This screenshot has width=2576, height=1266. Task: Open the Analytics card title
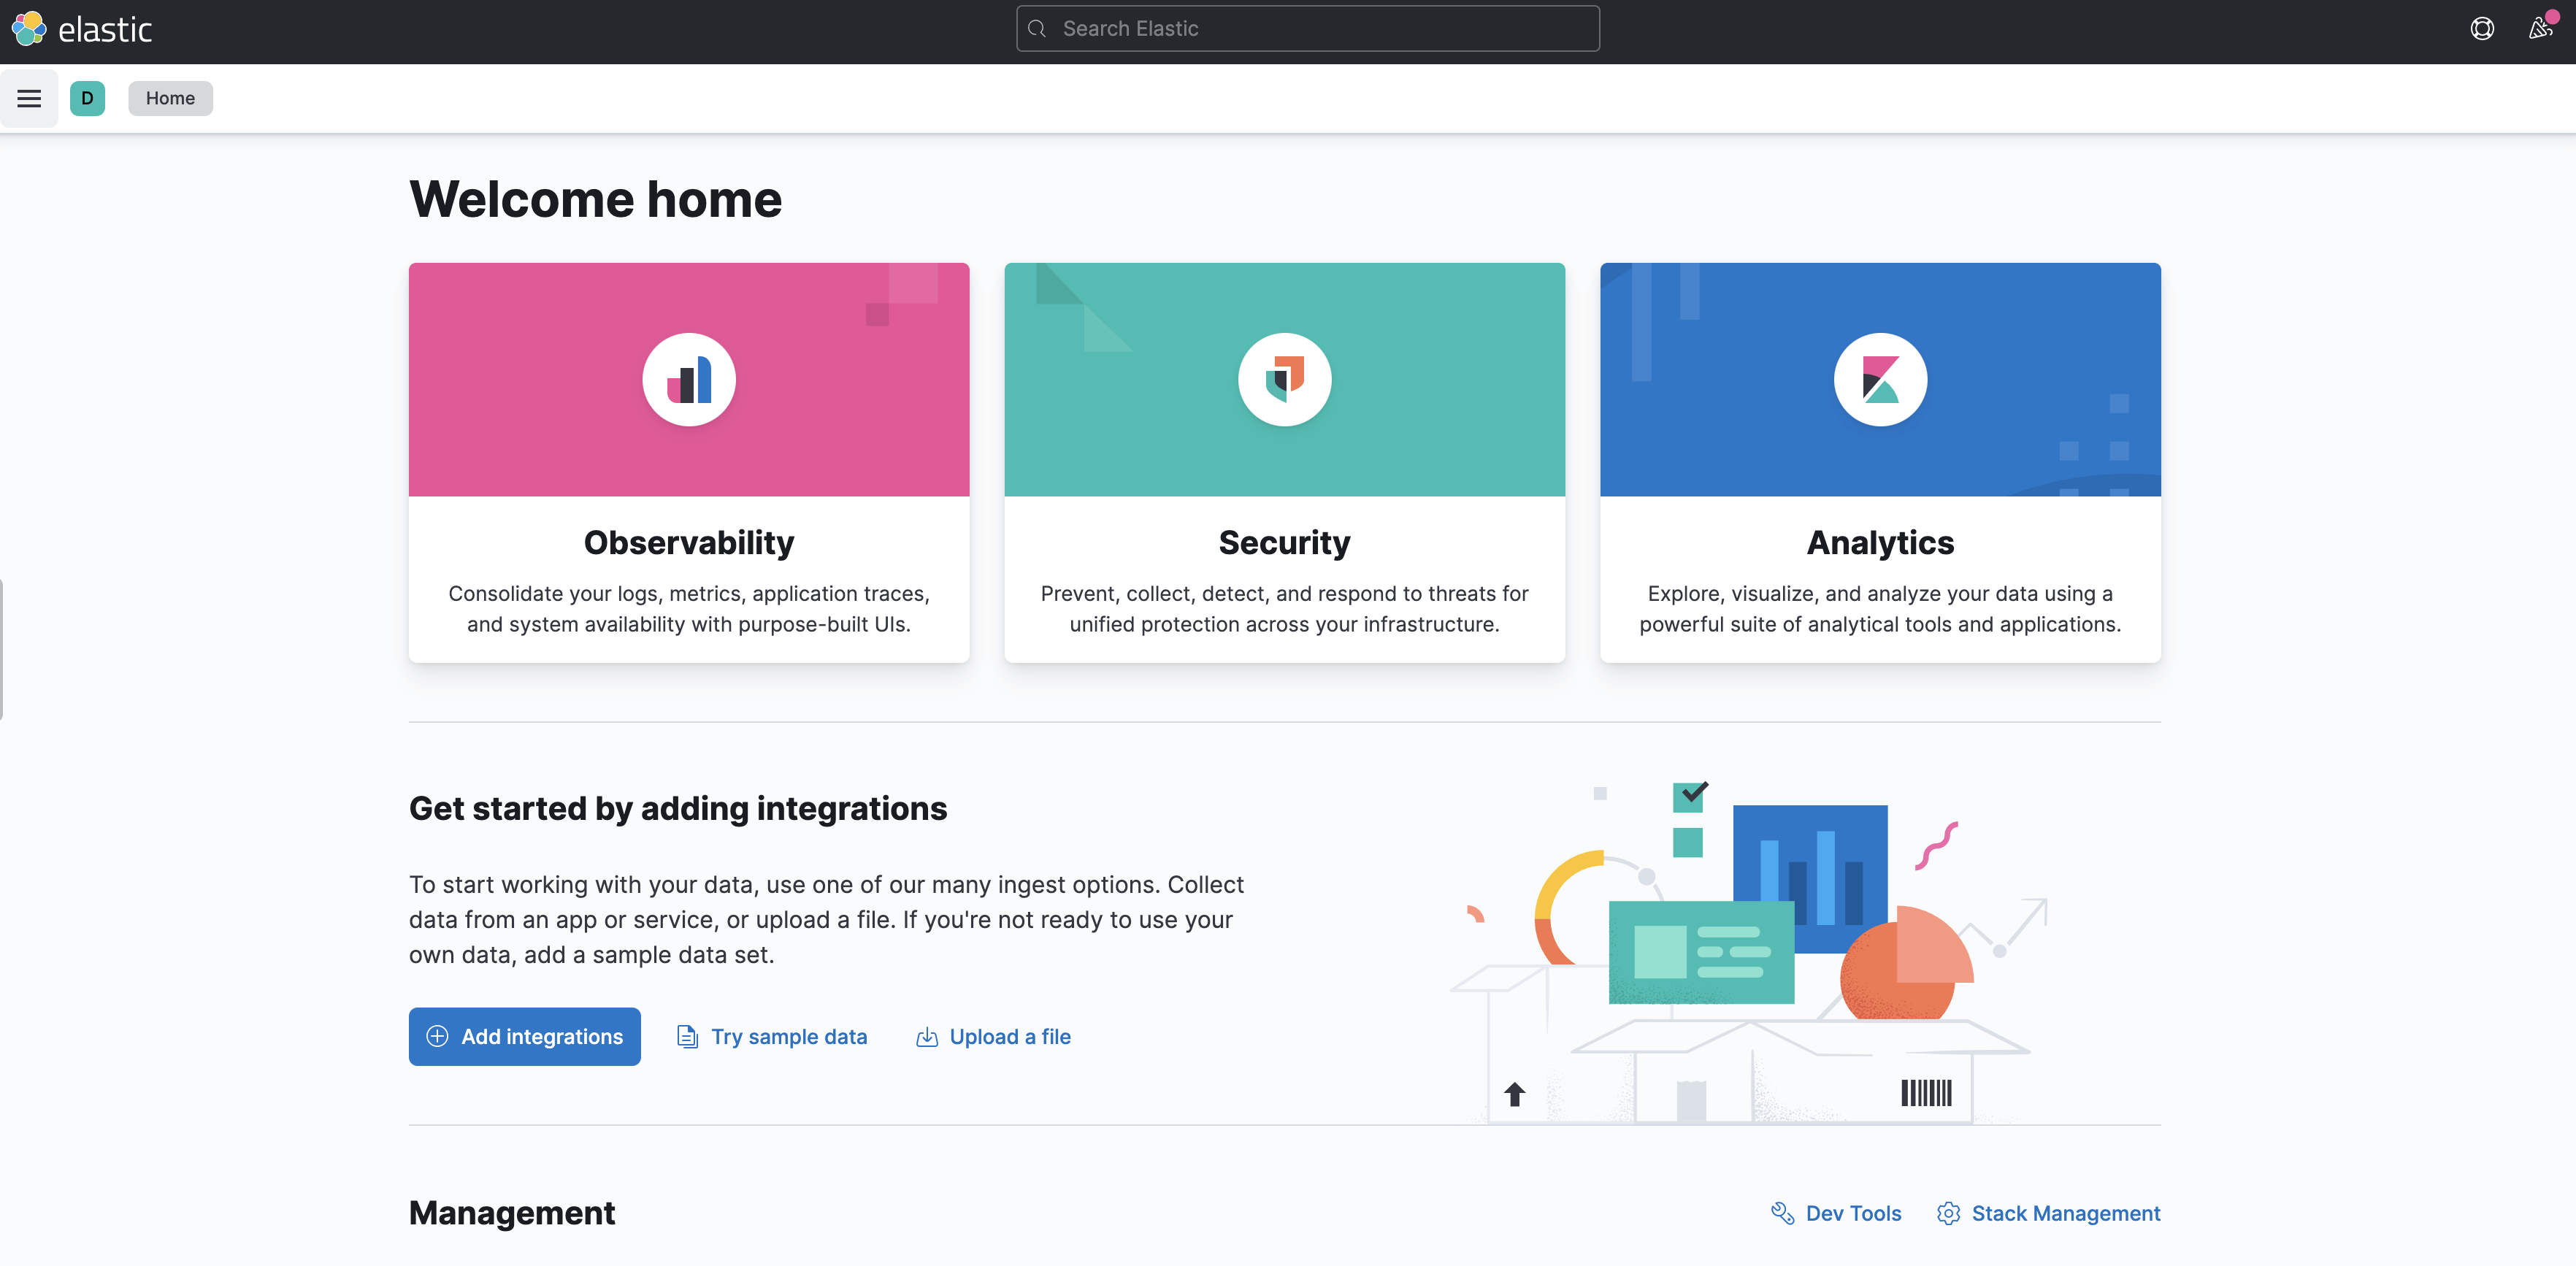tap(1880, 543)
